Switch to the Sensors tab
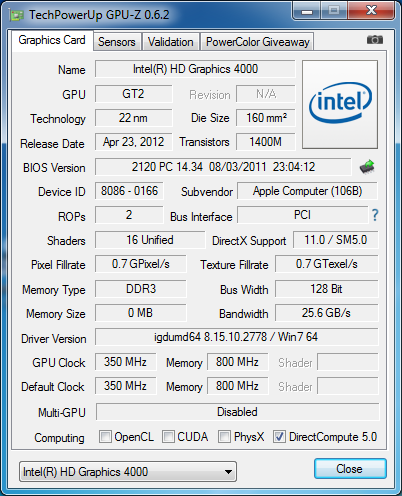Image resolution: width=402 pixels, height=496 pixels. pyautogui.click(x=117, y=42)
